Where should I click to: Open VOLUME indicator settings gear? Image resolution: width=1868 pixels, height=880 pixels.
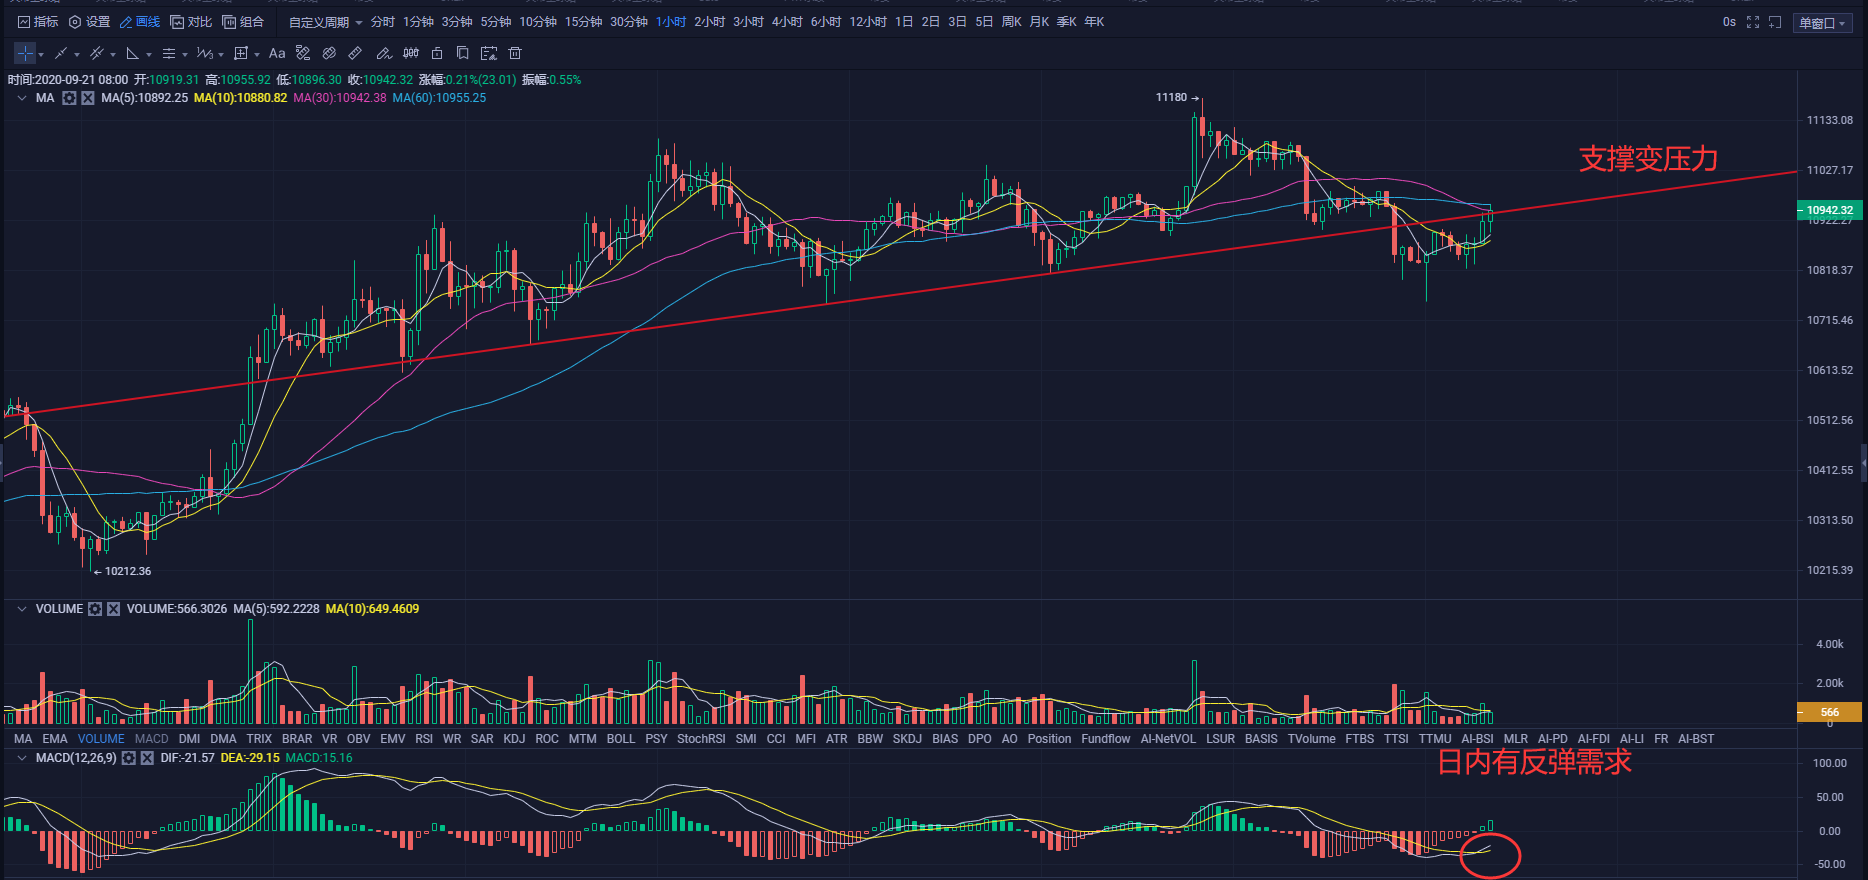pyautogui.click(x=95, y=609)
